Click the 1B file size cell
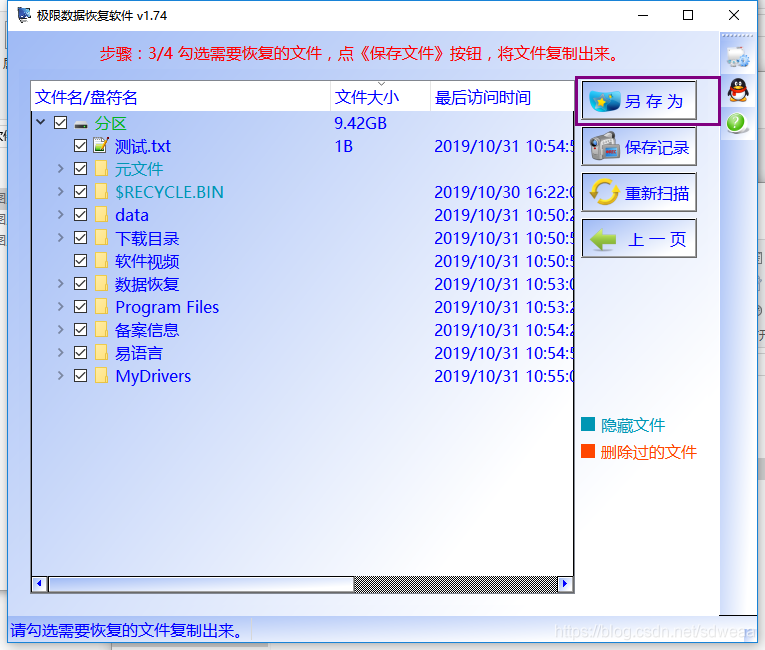The width and height of the screenshot is (765, 650). coord(343,146)
